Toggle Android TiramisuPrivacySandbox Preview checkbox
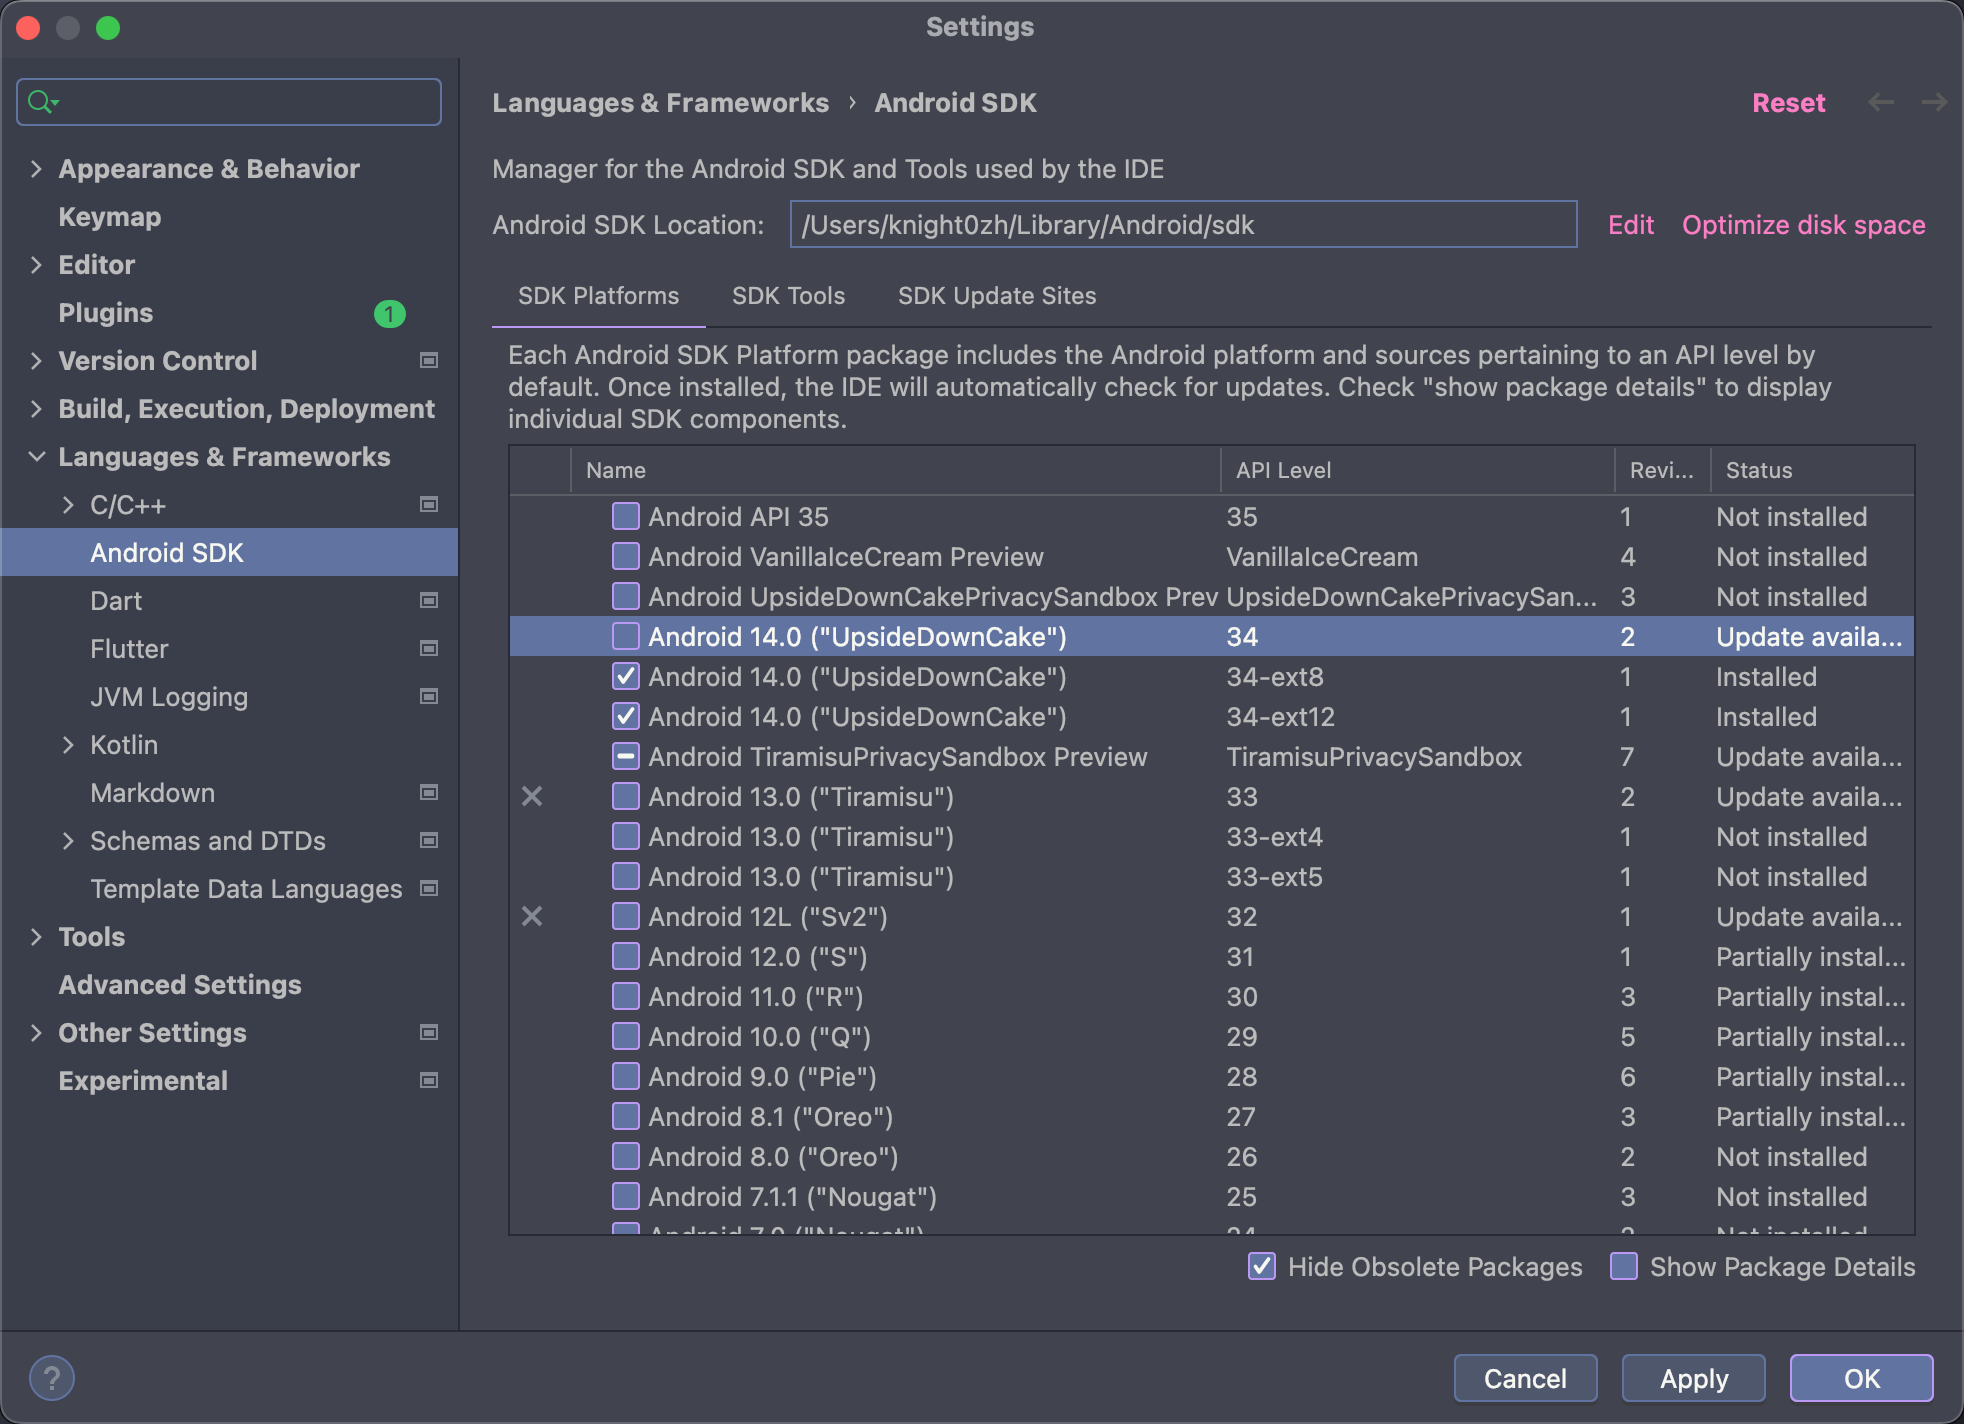 [x=626, y=756]
